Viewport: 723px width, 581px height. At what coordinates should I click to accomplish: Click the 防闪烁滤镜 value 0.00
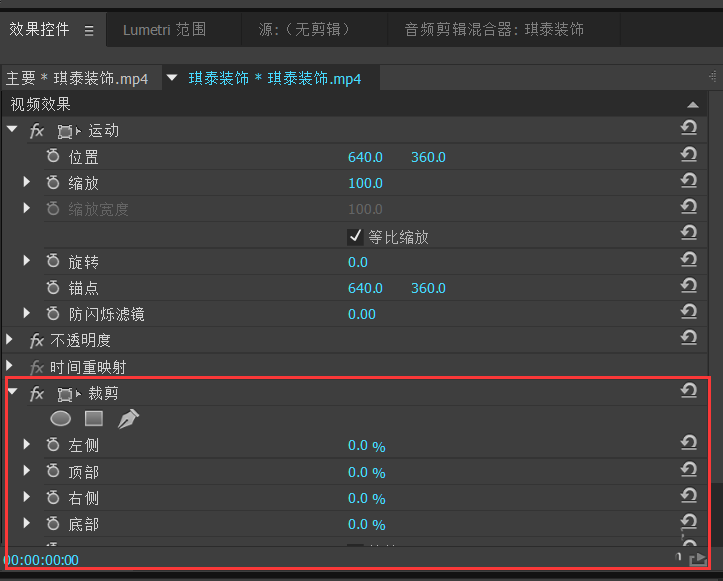point(362,314)
